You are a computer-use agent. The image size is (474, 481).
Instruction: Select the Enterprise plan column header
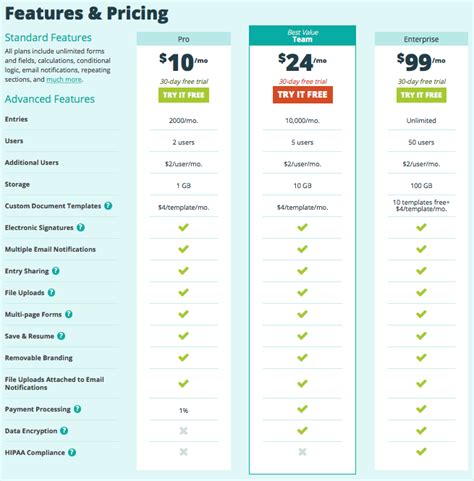pos(421,39)
